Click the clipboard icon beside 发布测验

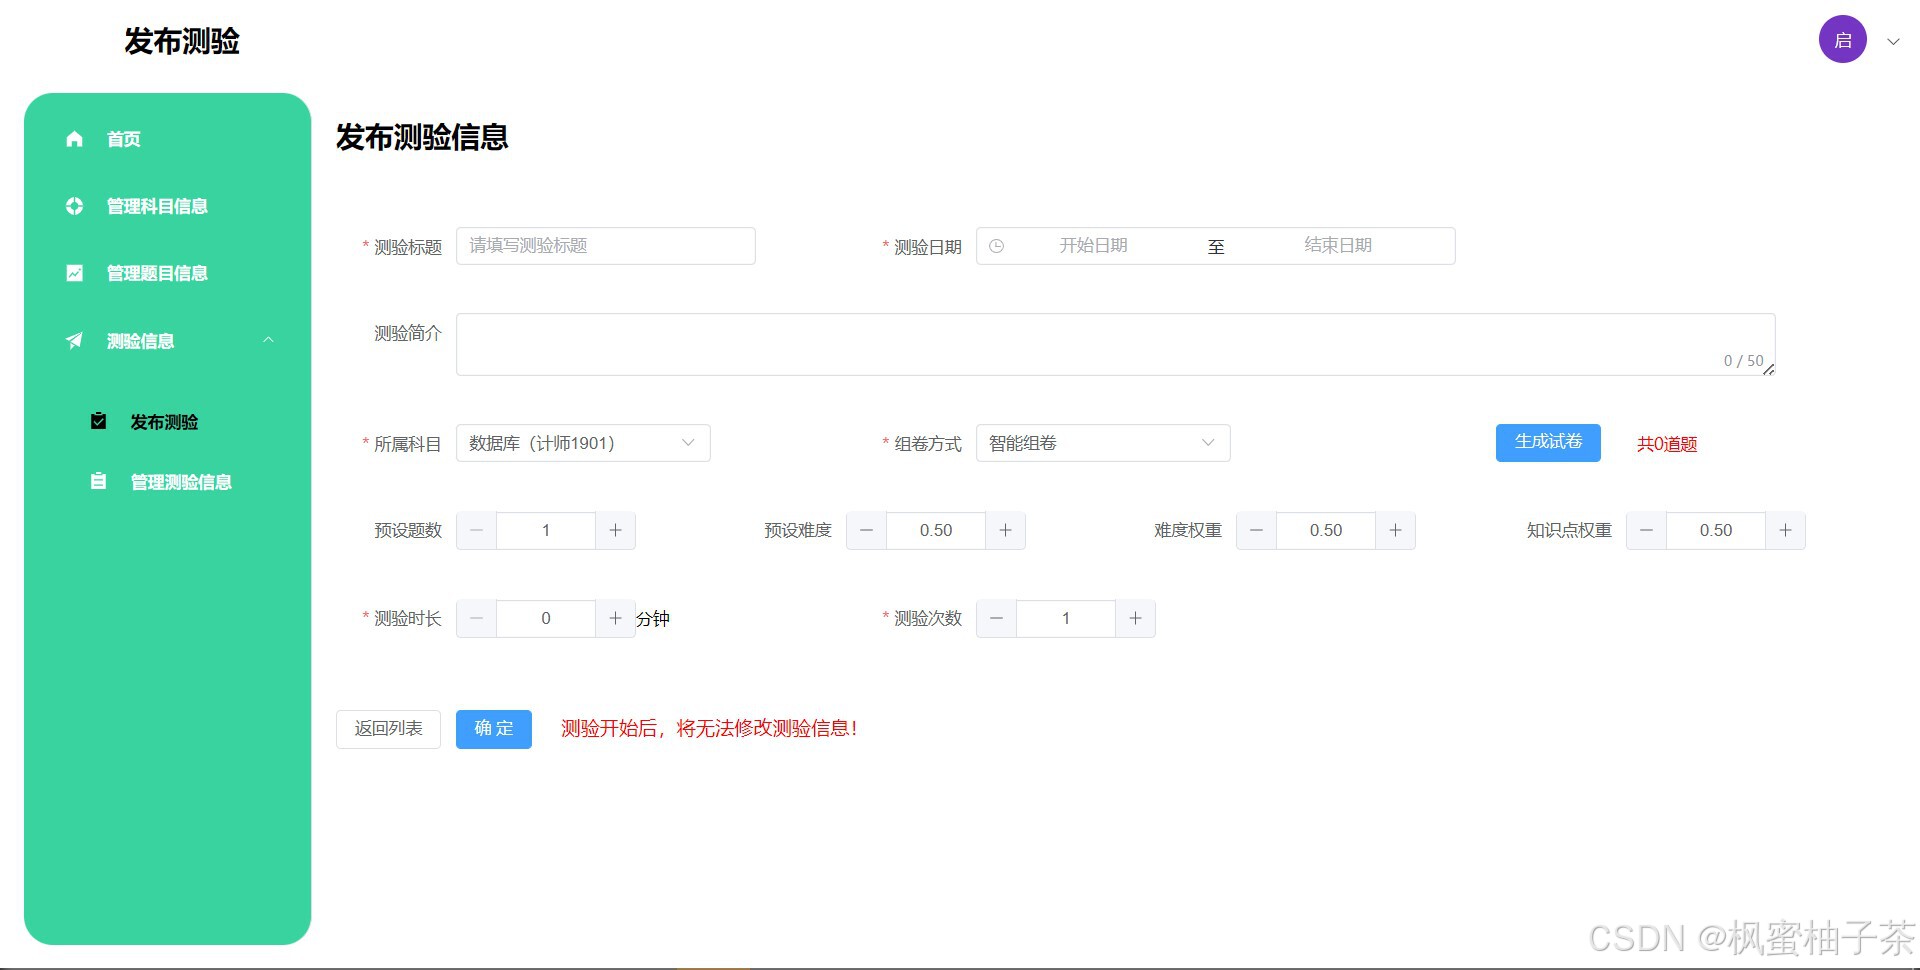tap(98, 421)
